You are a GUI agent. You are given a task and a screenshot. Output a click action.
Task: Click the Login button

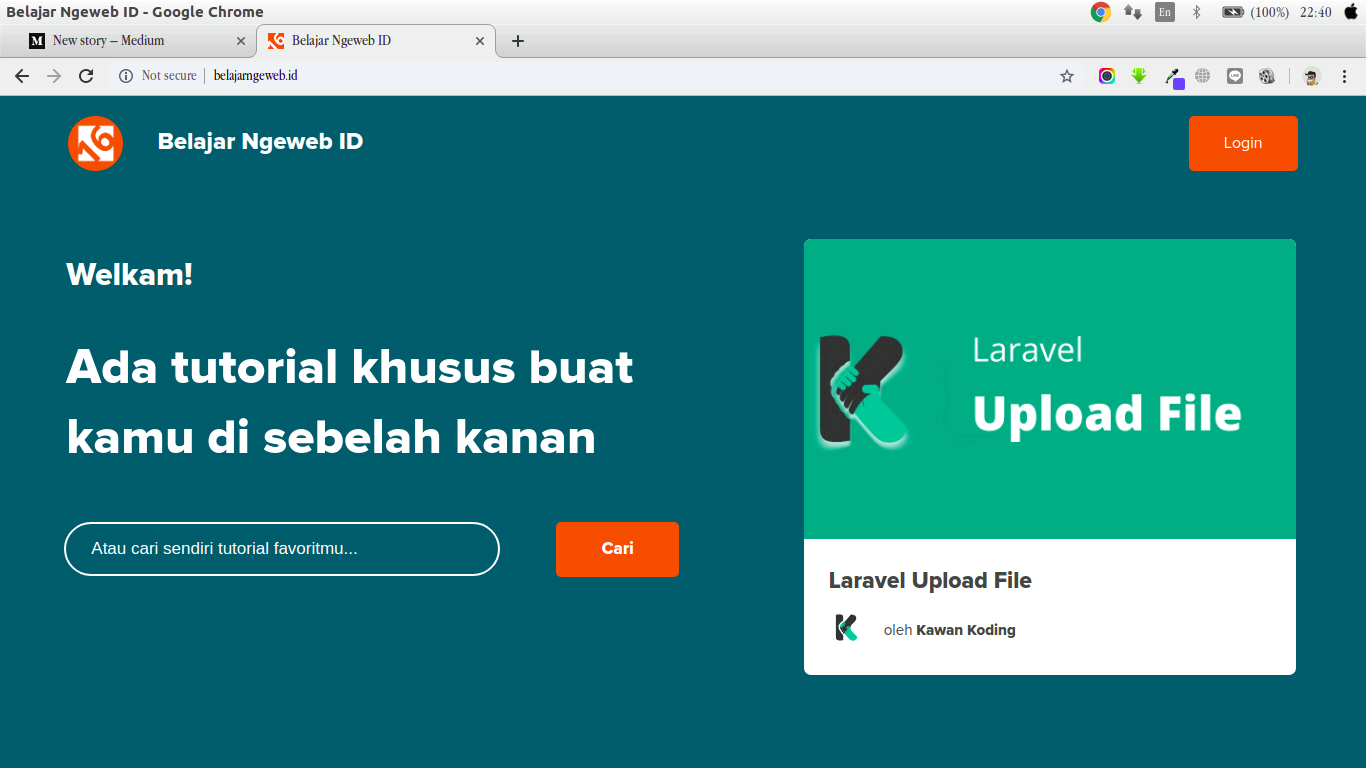(x=1243, y=143)
